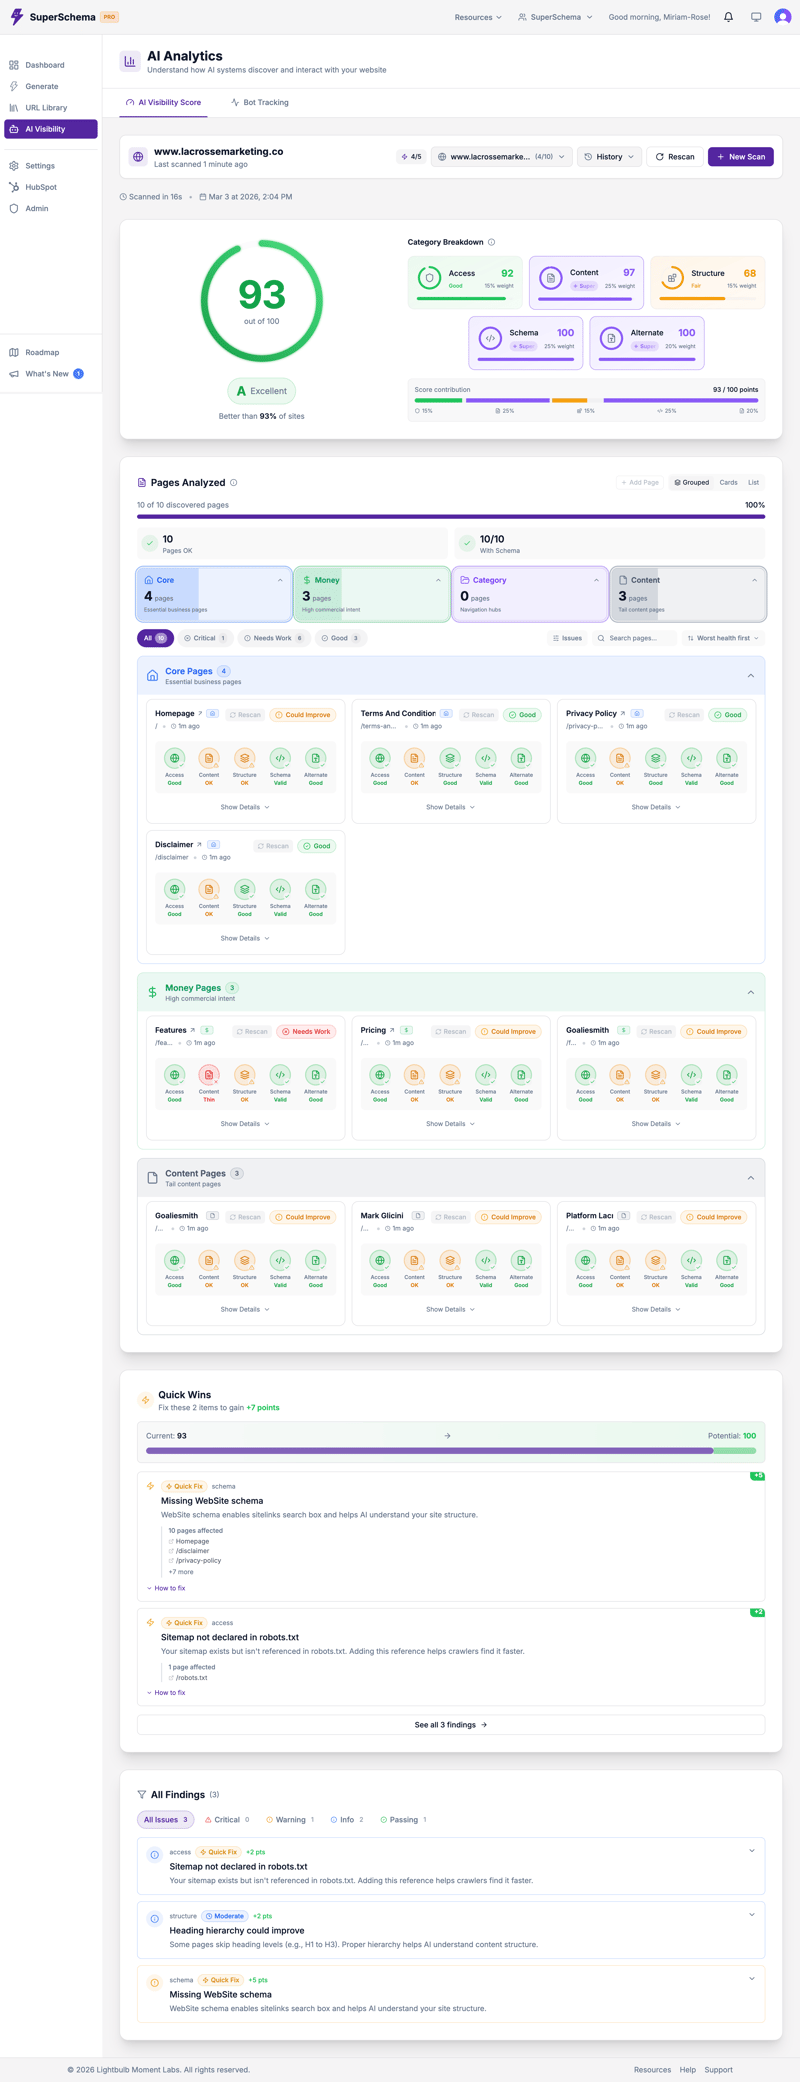800x2082 pixels.
Task: Click the notifications bell icon
Action: tap(728, 17)
